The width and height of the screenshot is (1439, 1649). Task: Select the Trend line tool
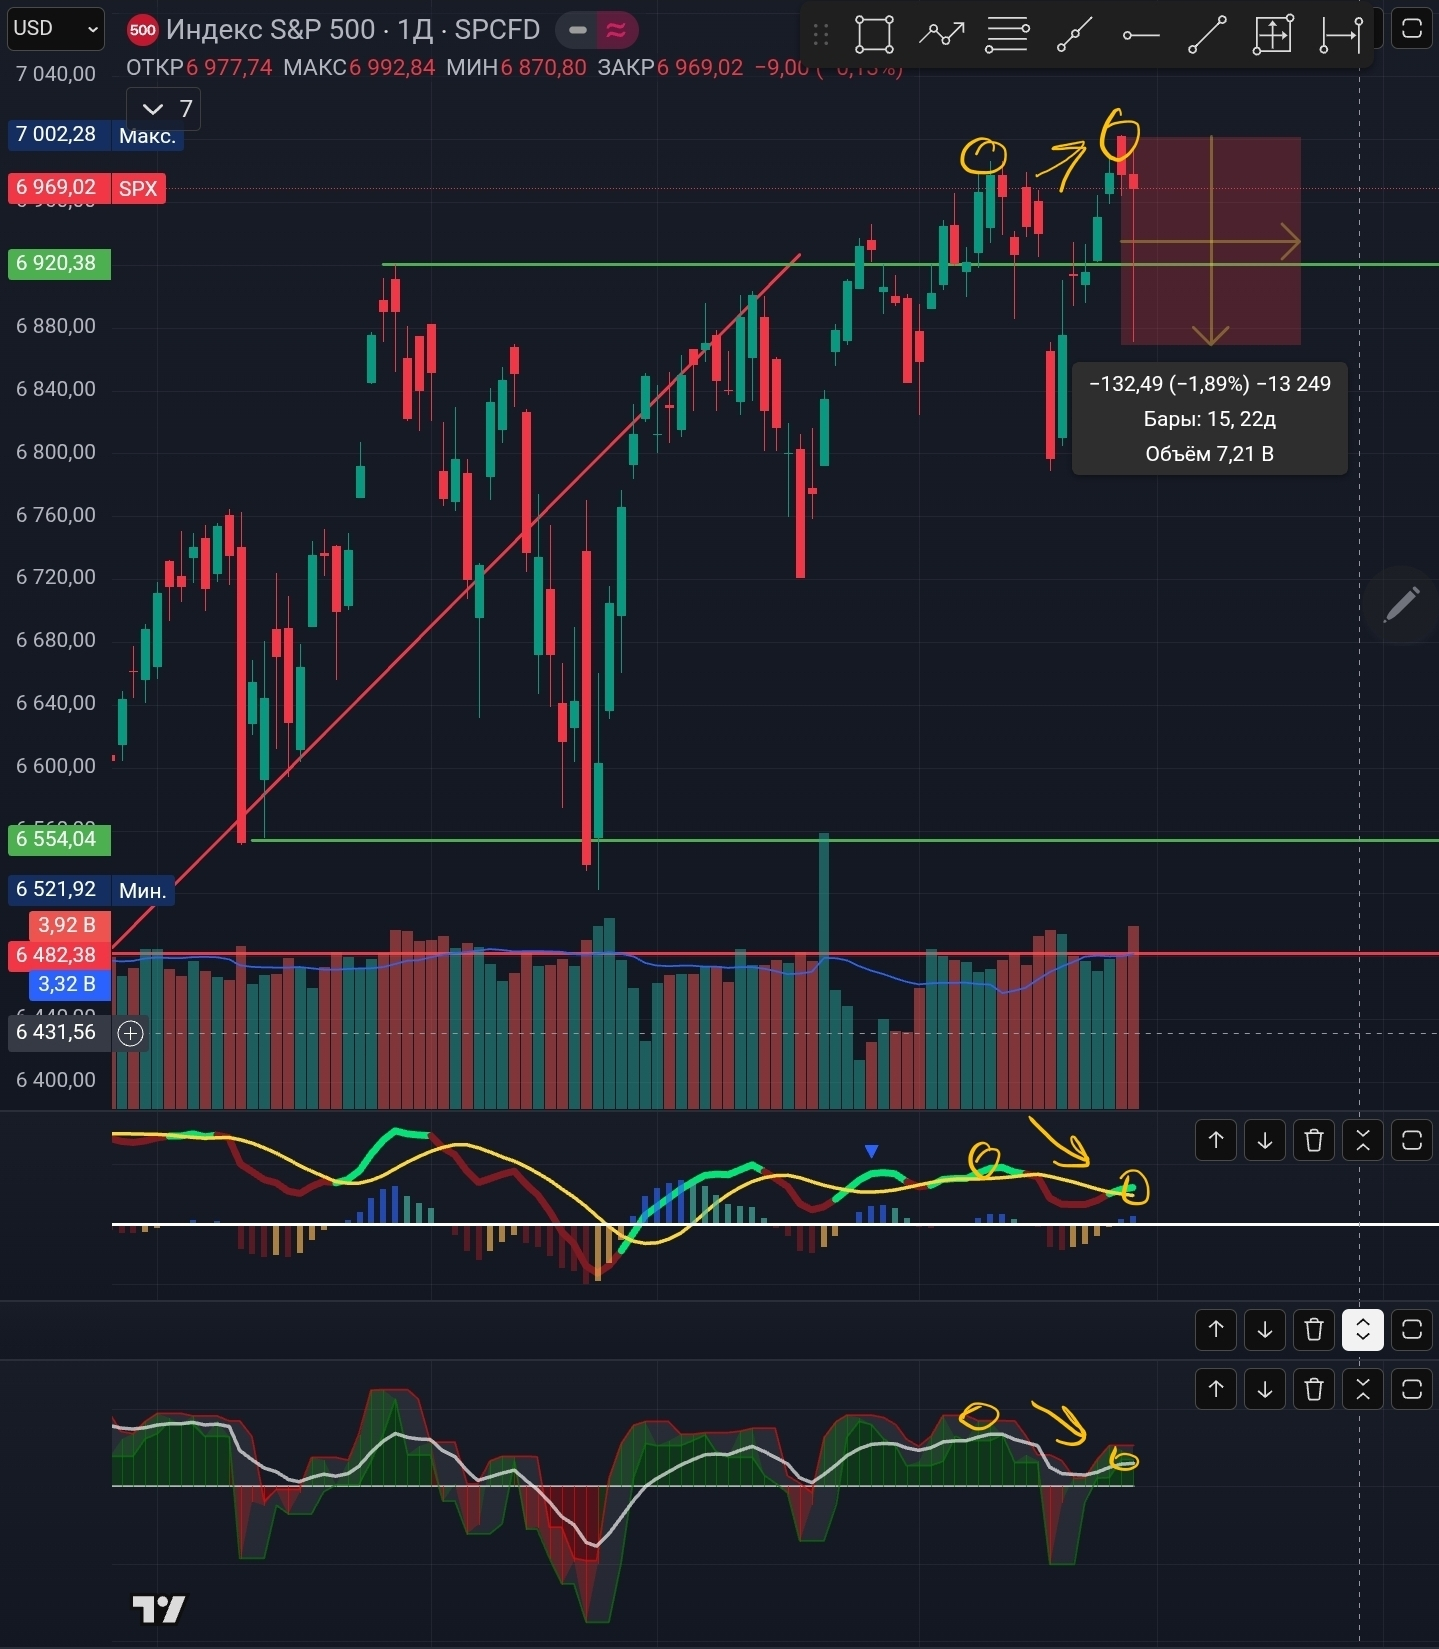(x=1207, y=34)
